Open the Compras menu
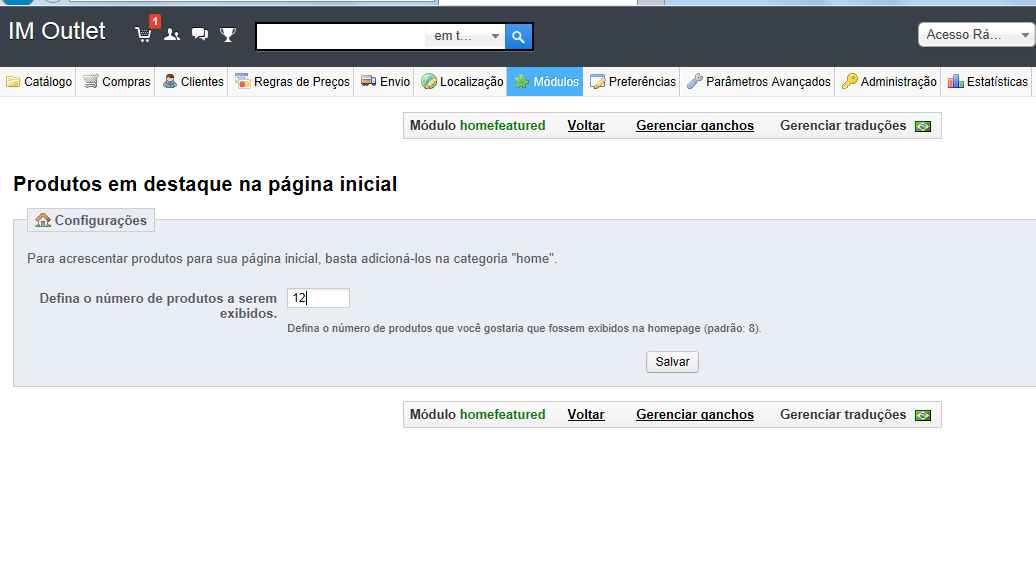1036x587 pixels. [116, 81]
